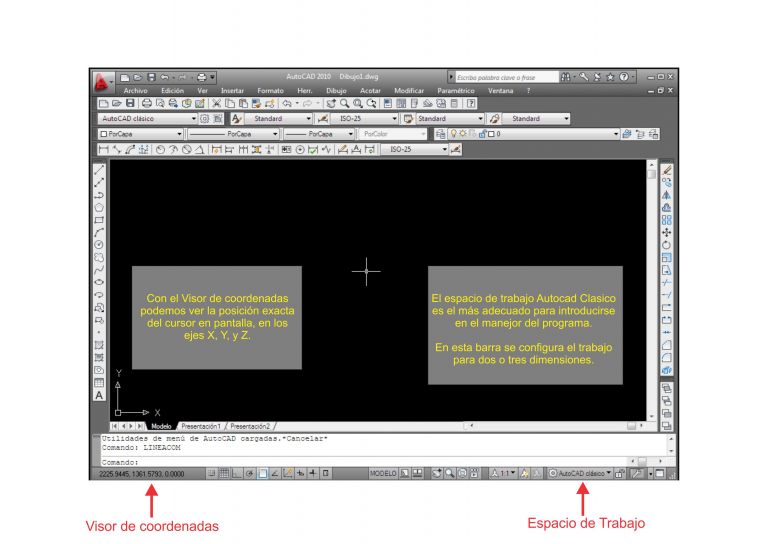Click the Linear dimension tool icon
The image size is (770, 544).
click(104, 149)
